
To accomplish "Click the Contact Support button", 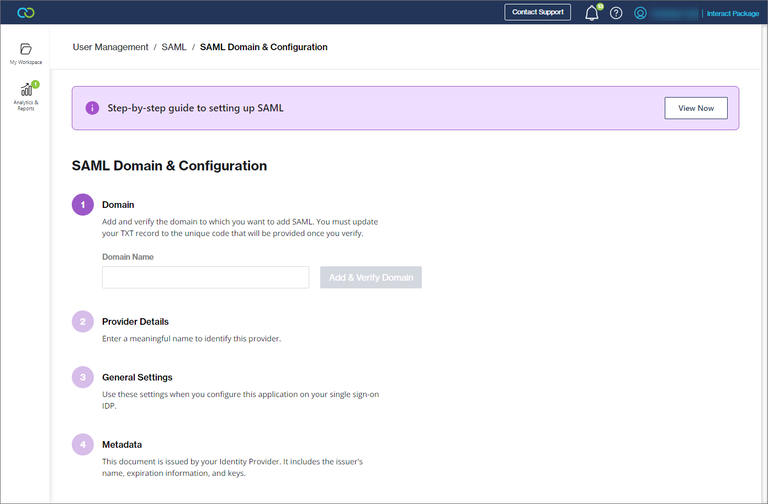I will tap(537, 13).
